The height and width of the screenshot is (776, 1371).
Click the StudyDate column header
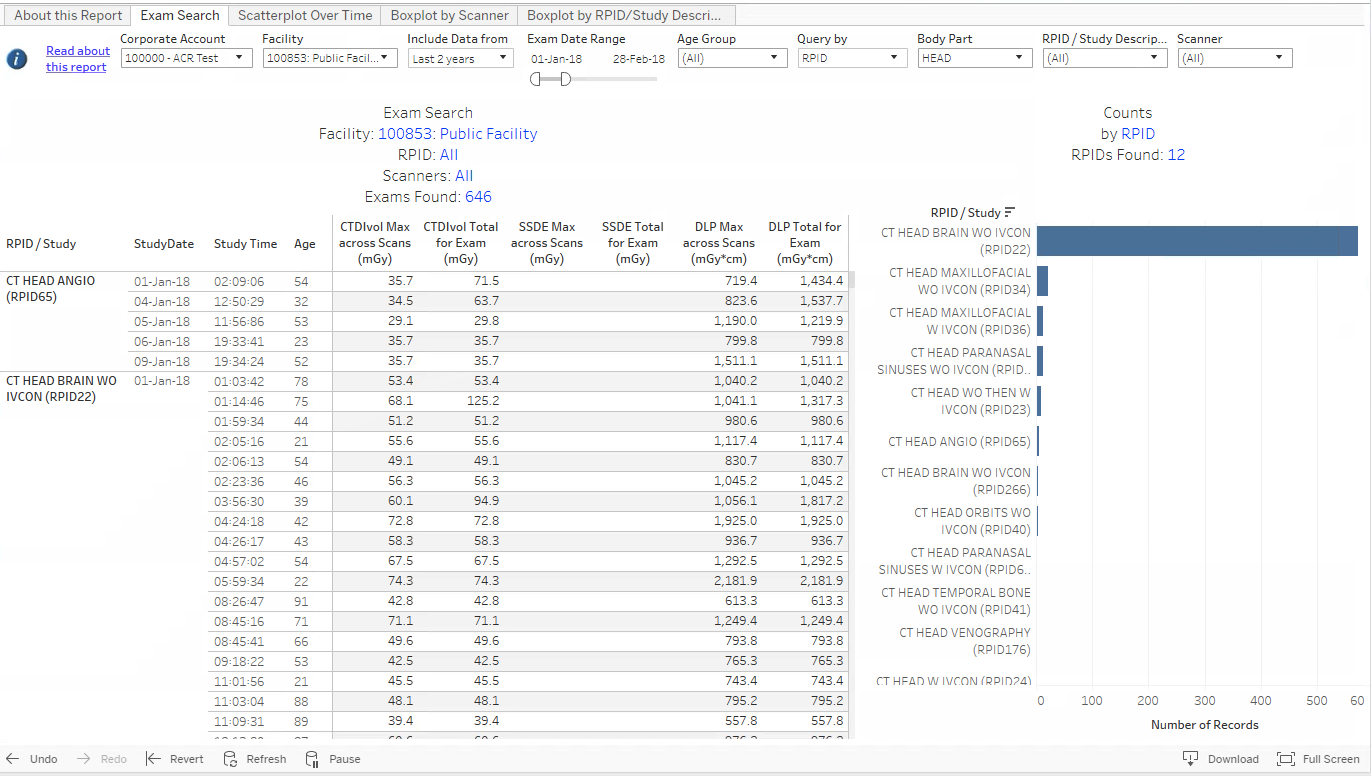click(x=164, y=244)
